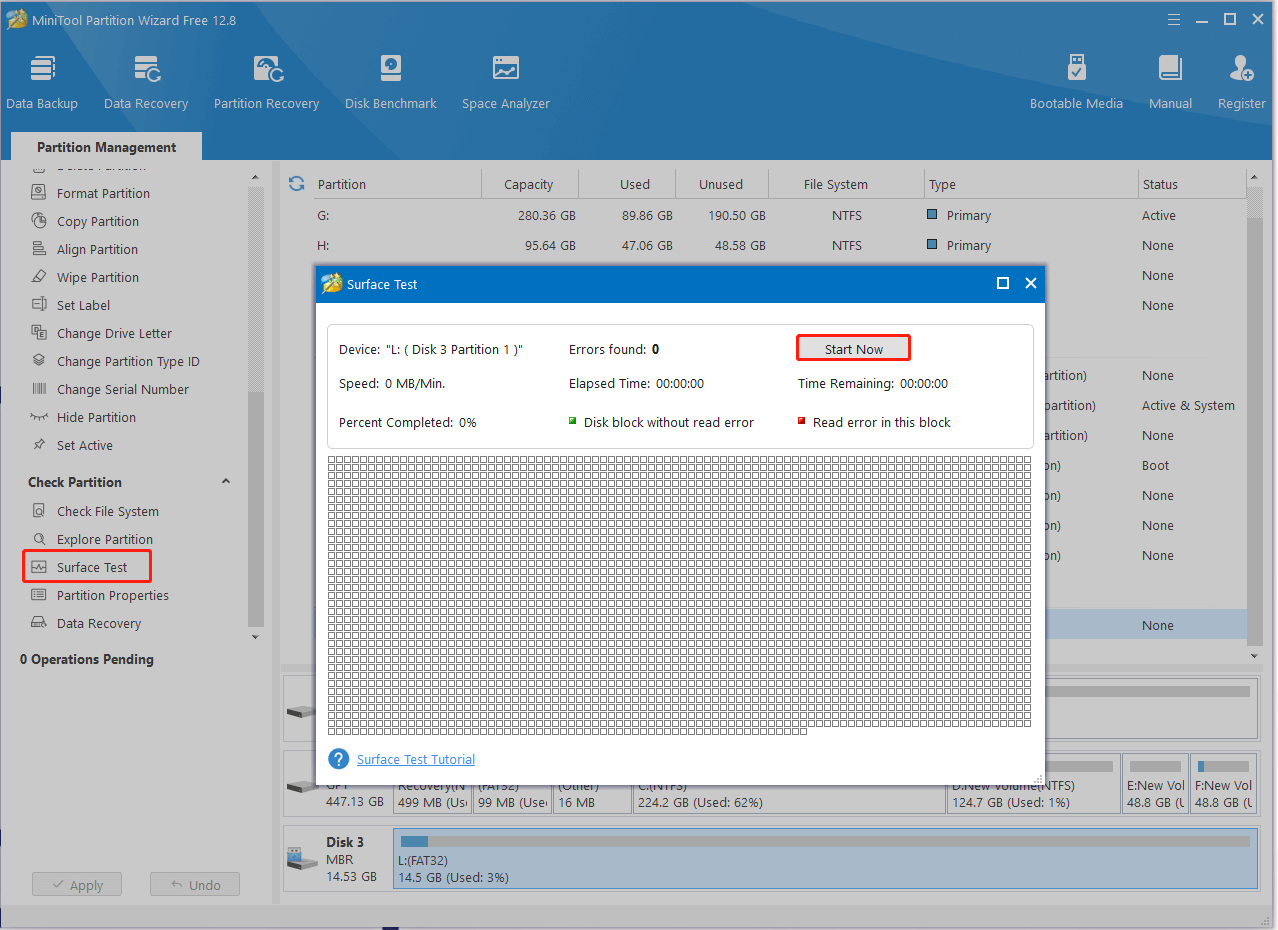The height and width of the screenshot is (930, 1278).
Task: Open the Data Recovery toolbar icon
Action: [146, 82]
